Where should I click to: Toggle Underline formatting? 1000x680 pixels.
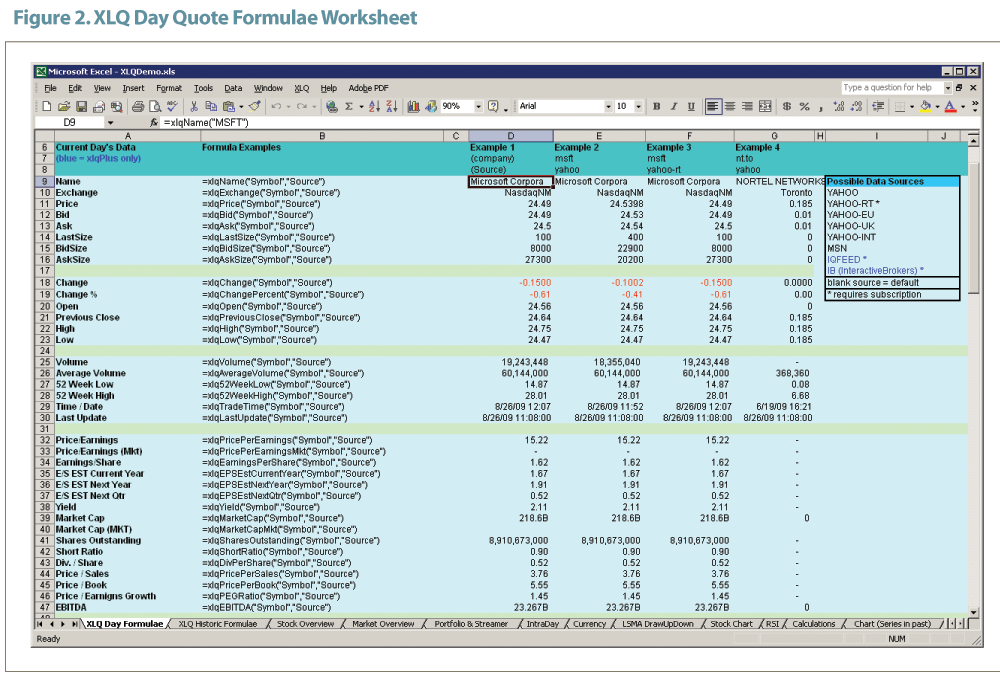click(x=691, y=107)
